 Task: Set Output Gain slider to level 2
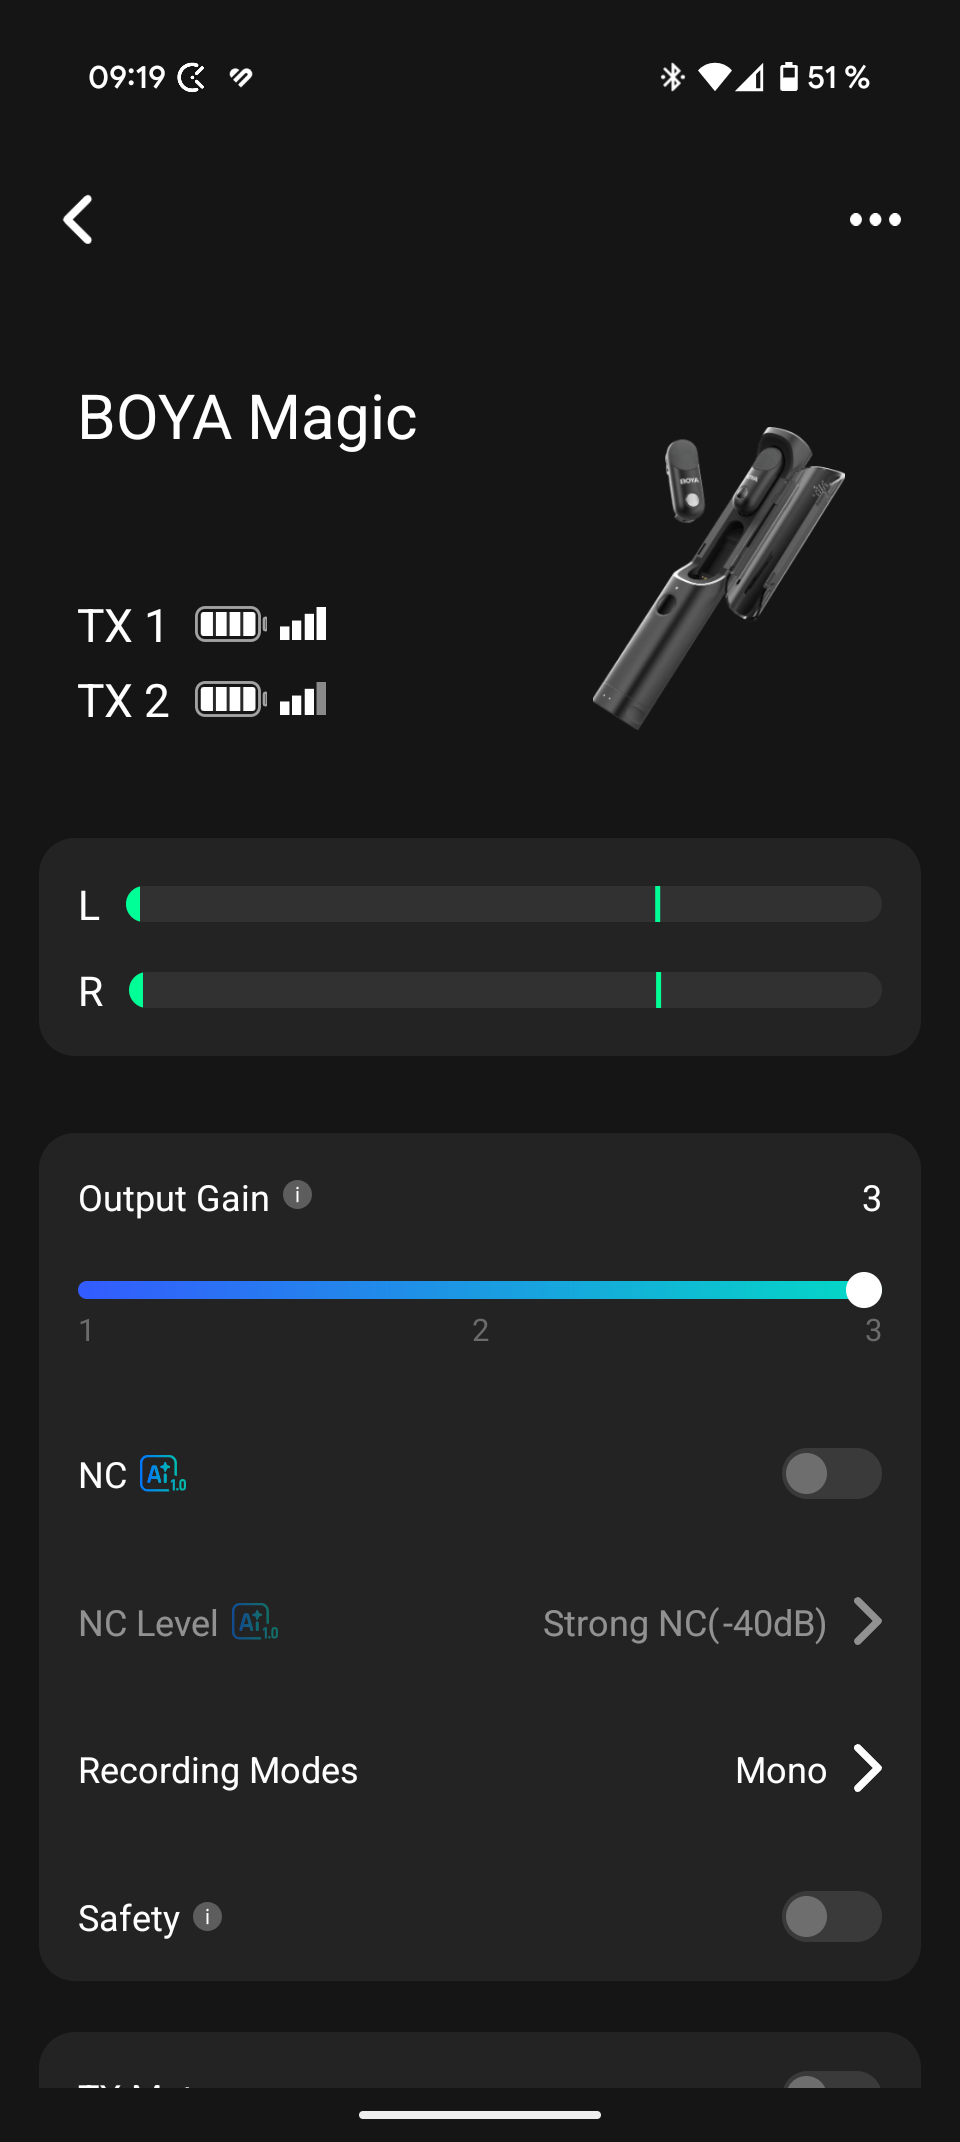[x=480, y=1290]
